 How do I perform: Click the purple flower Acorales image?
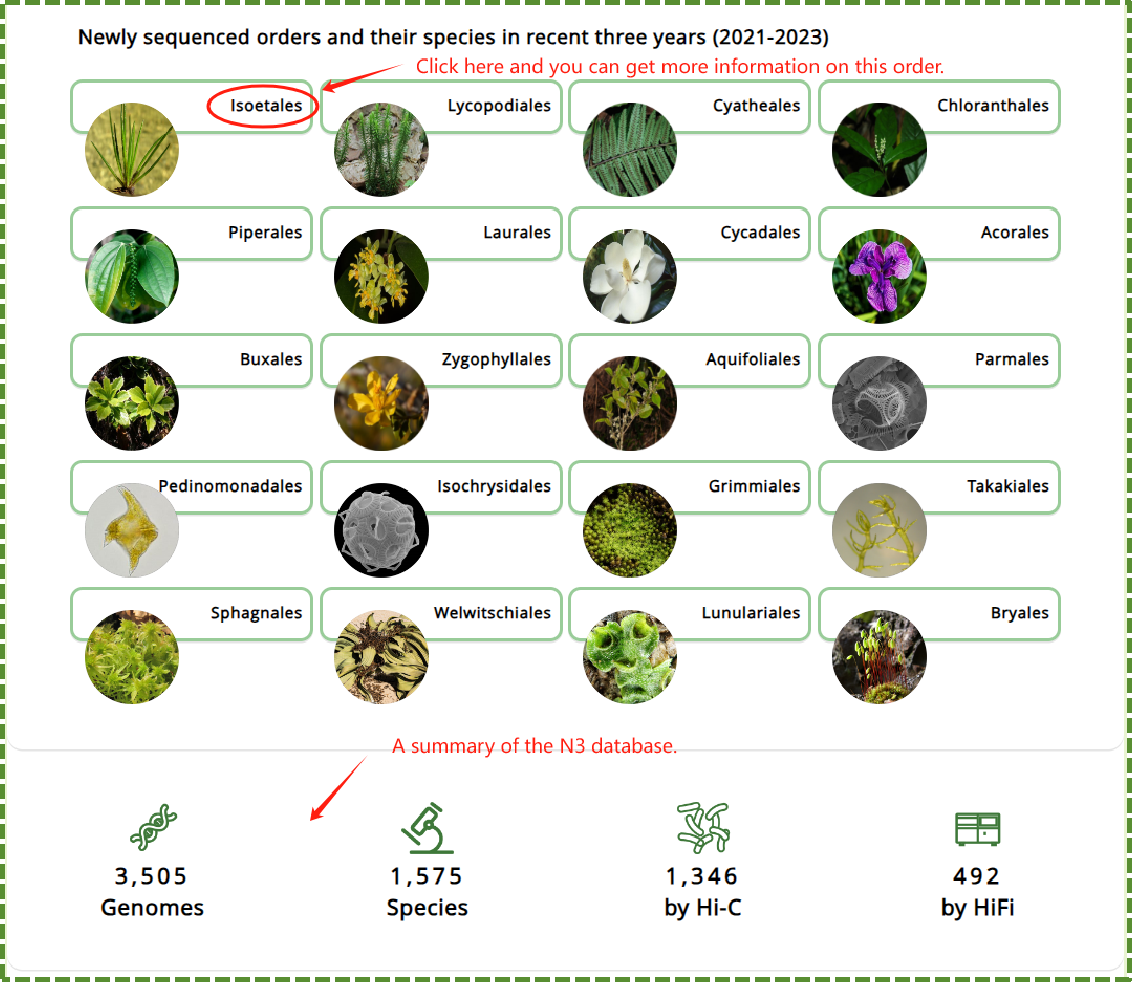879,276
